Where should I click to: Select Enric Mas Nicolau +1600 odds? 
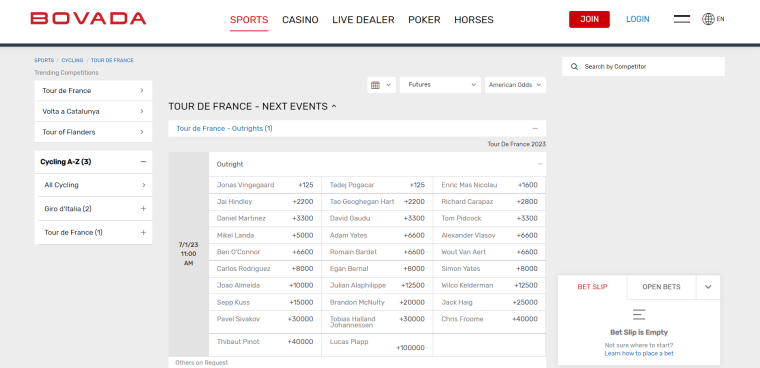click(x=489, y=185)
